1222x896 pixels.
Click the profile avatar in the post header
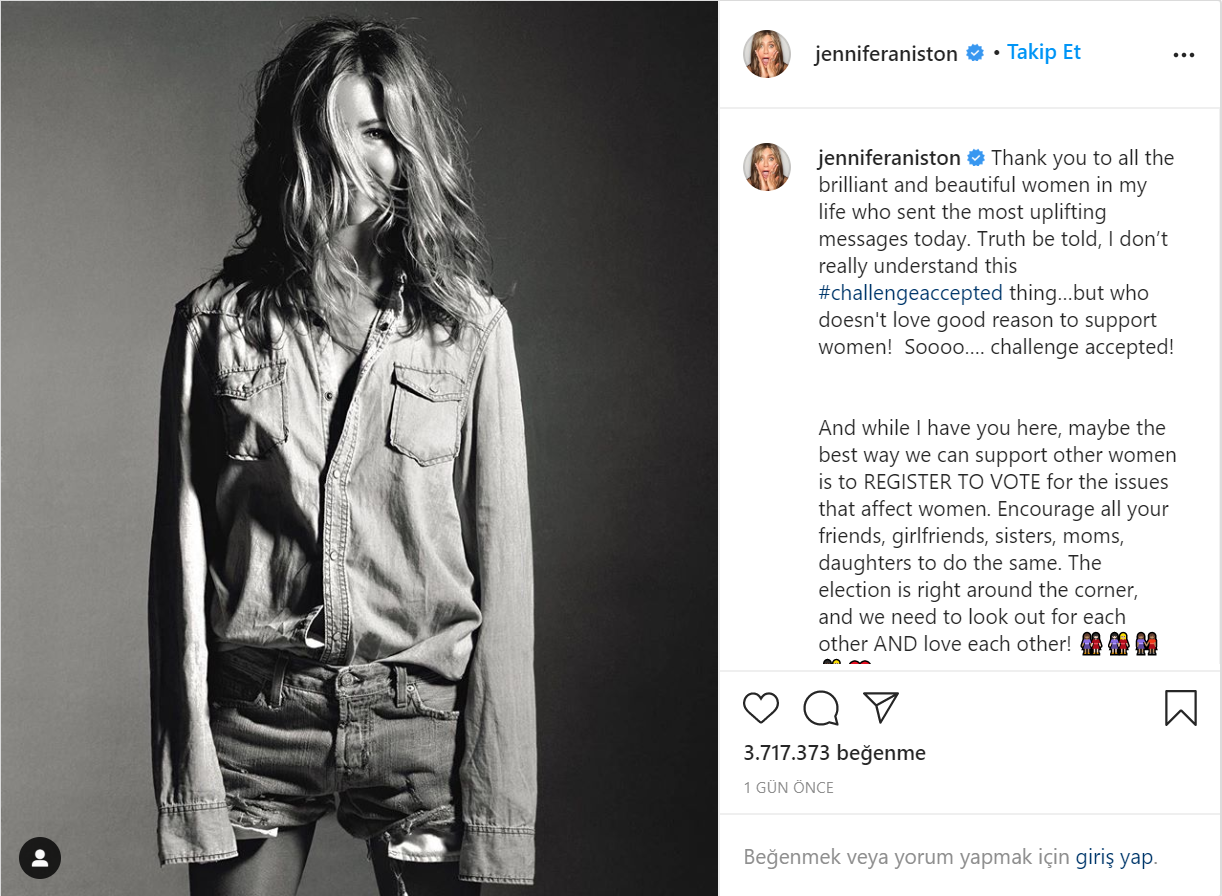[x=767, y=54]
